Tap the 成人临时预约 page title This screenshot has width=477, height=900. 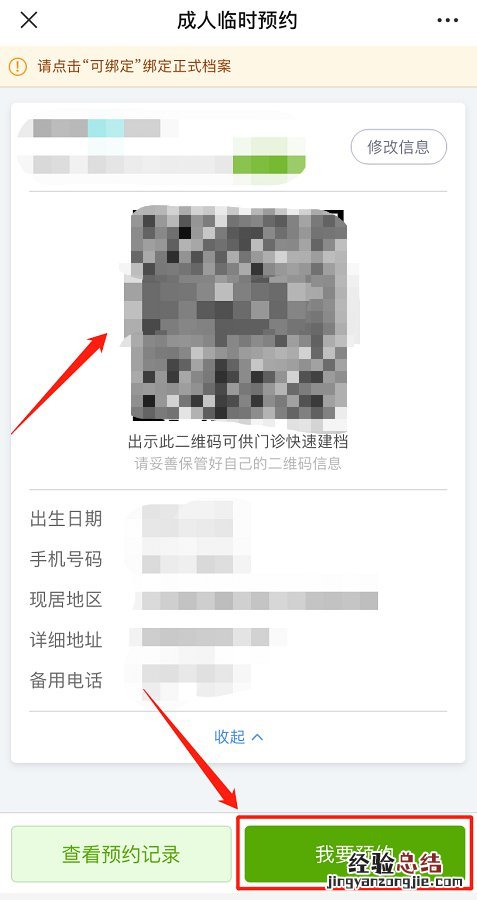[236, 21]
